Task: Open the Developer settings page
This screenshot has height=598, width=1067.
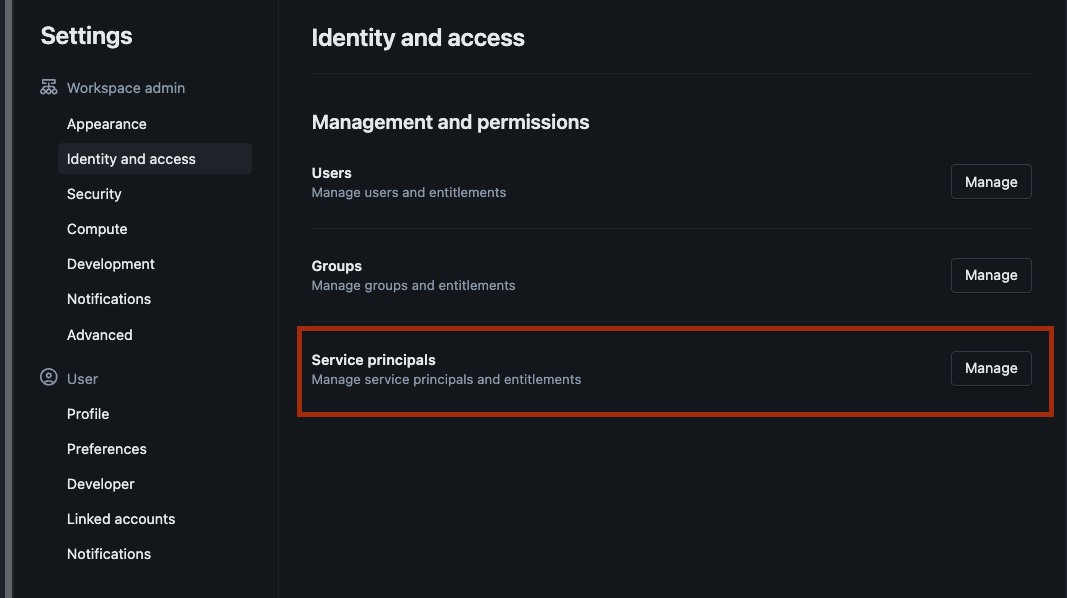Action: pyautogui.click(x=100, y=484)
